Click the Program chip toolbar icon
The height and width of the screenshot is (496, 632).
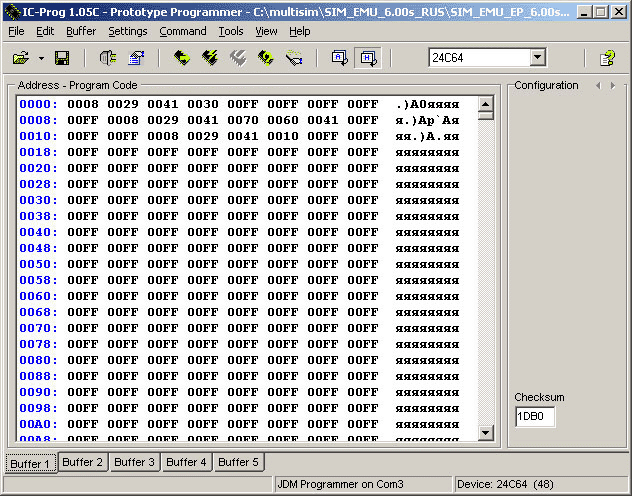click(210, 58)
